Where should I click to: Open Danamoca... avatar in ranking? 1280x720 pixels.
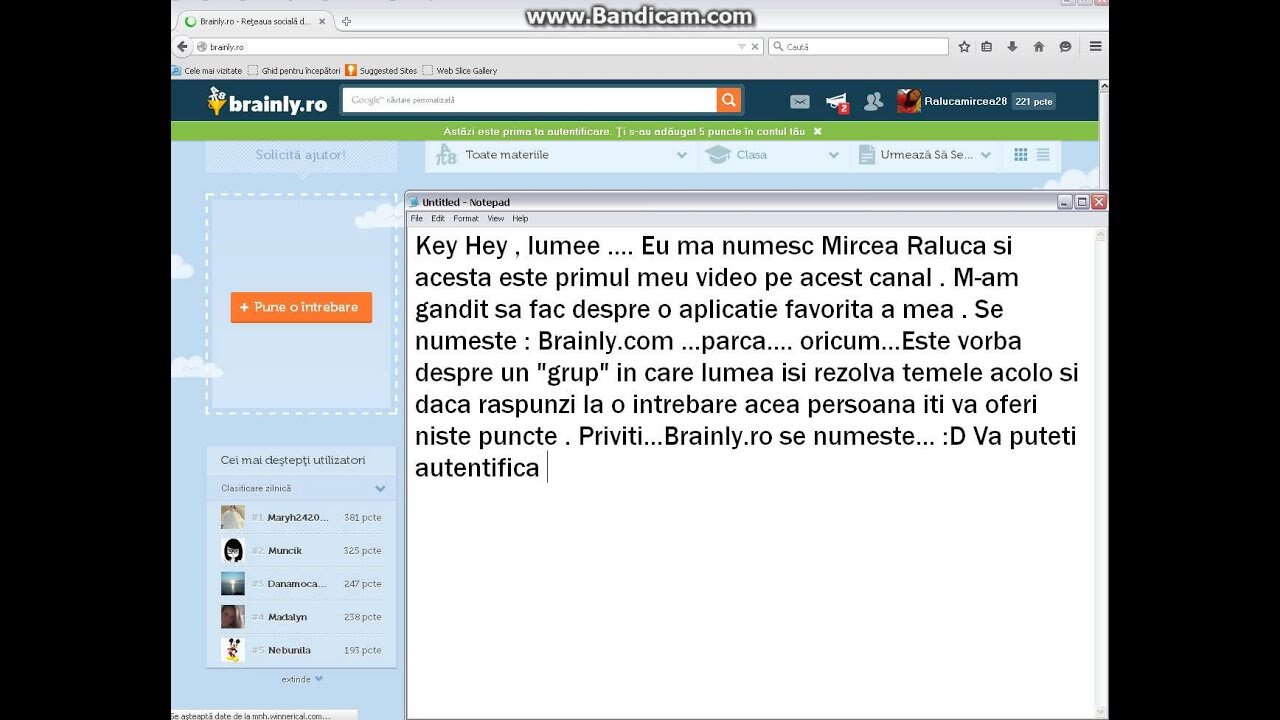(x=233, y=583)
